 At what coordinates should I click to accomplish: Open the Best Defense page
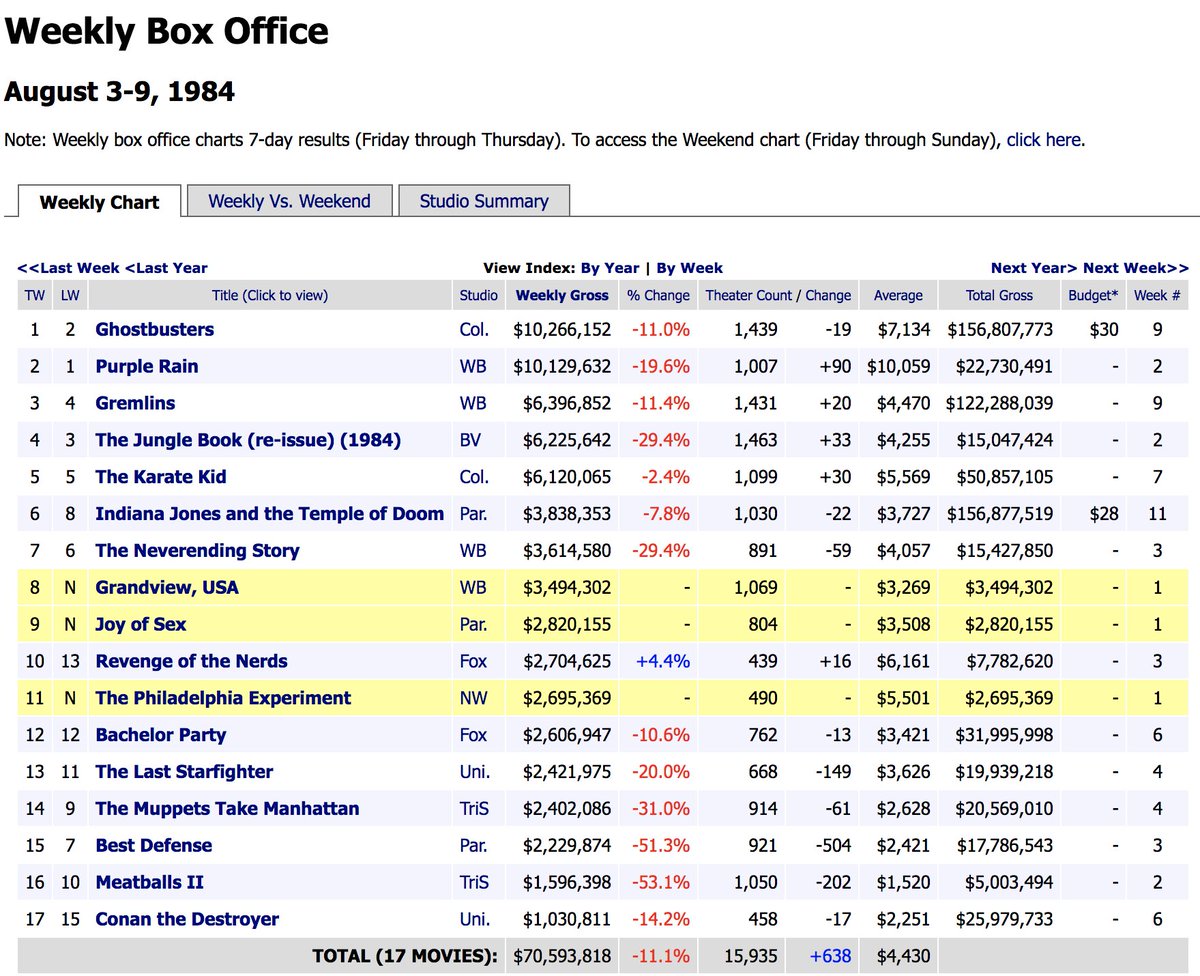154,846
